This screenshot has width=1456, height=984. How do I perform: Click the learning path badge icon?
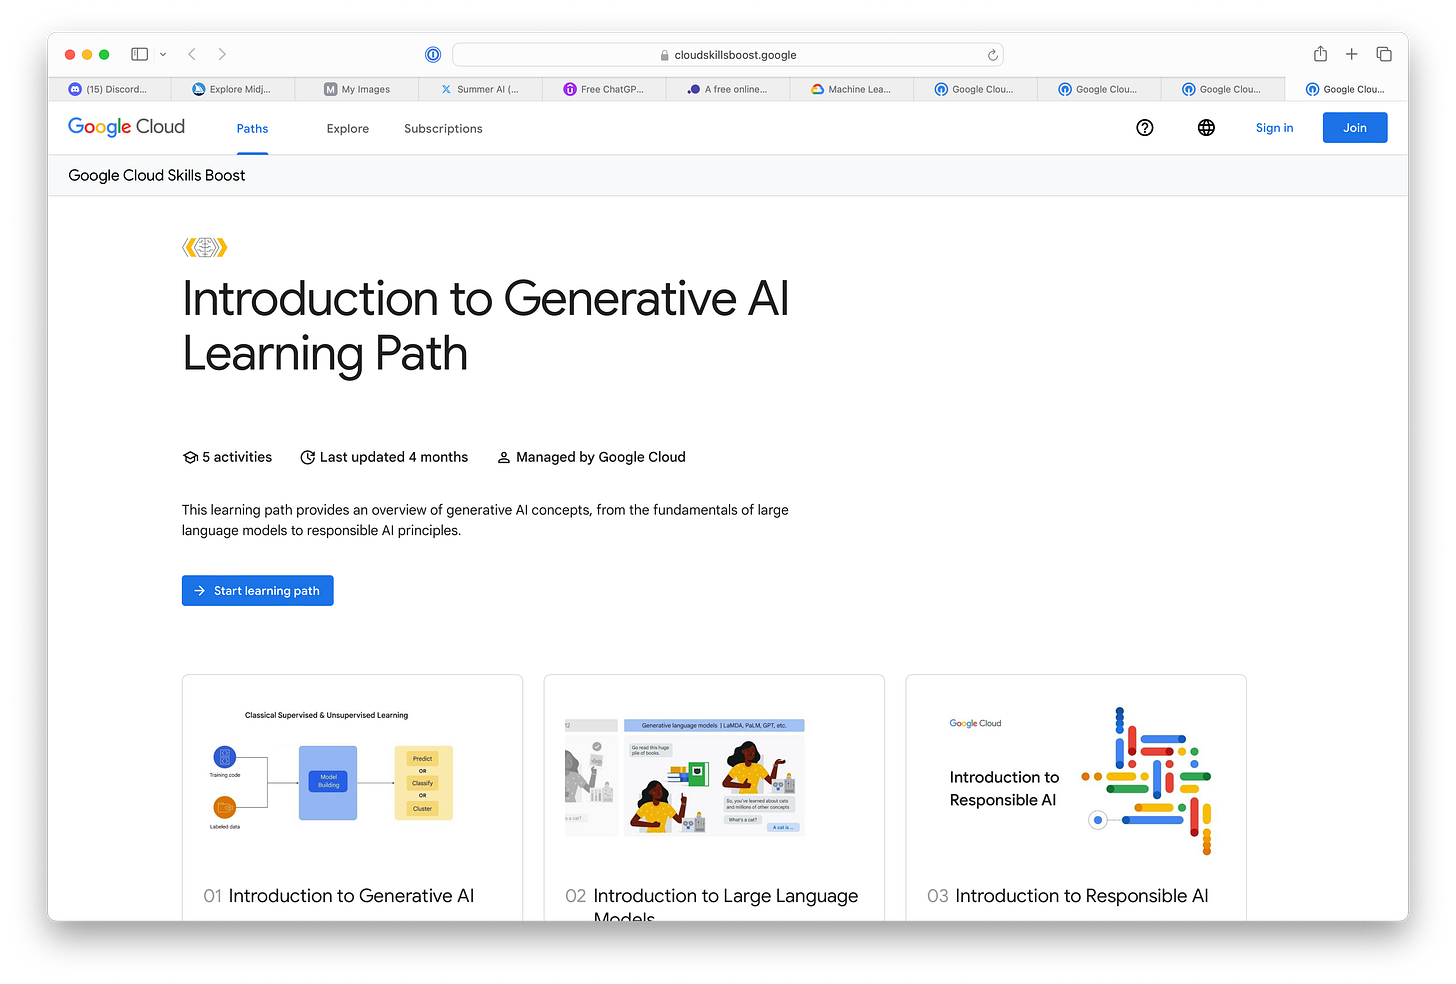[x=205, y=247]
